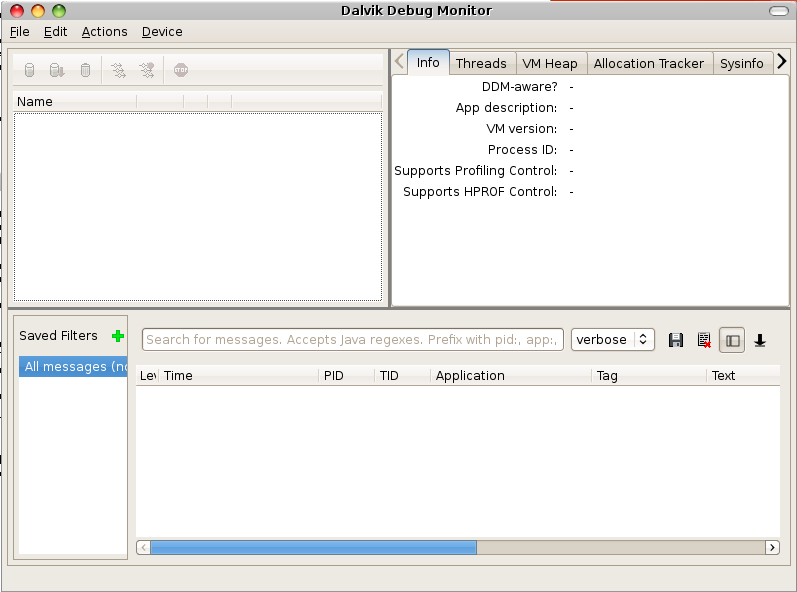Viewport: 797px width, 592px height.
Task: Click the yellow minimize window button
Action: click(38, 11)
